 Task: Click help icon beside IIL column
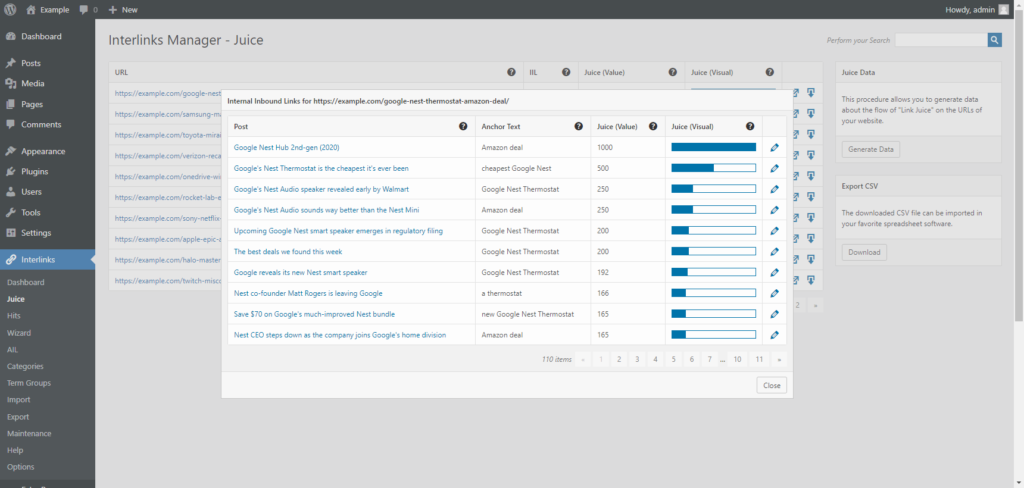pyautogui.click(x=566, y=72)
